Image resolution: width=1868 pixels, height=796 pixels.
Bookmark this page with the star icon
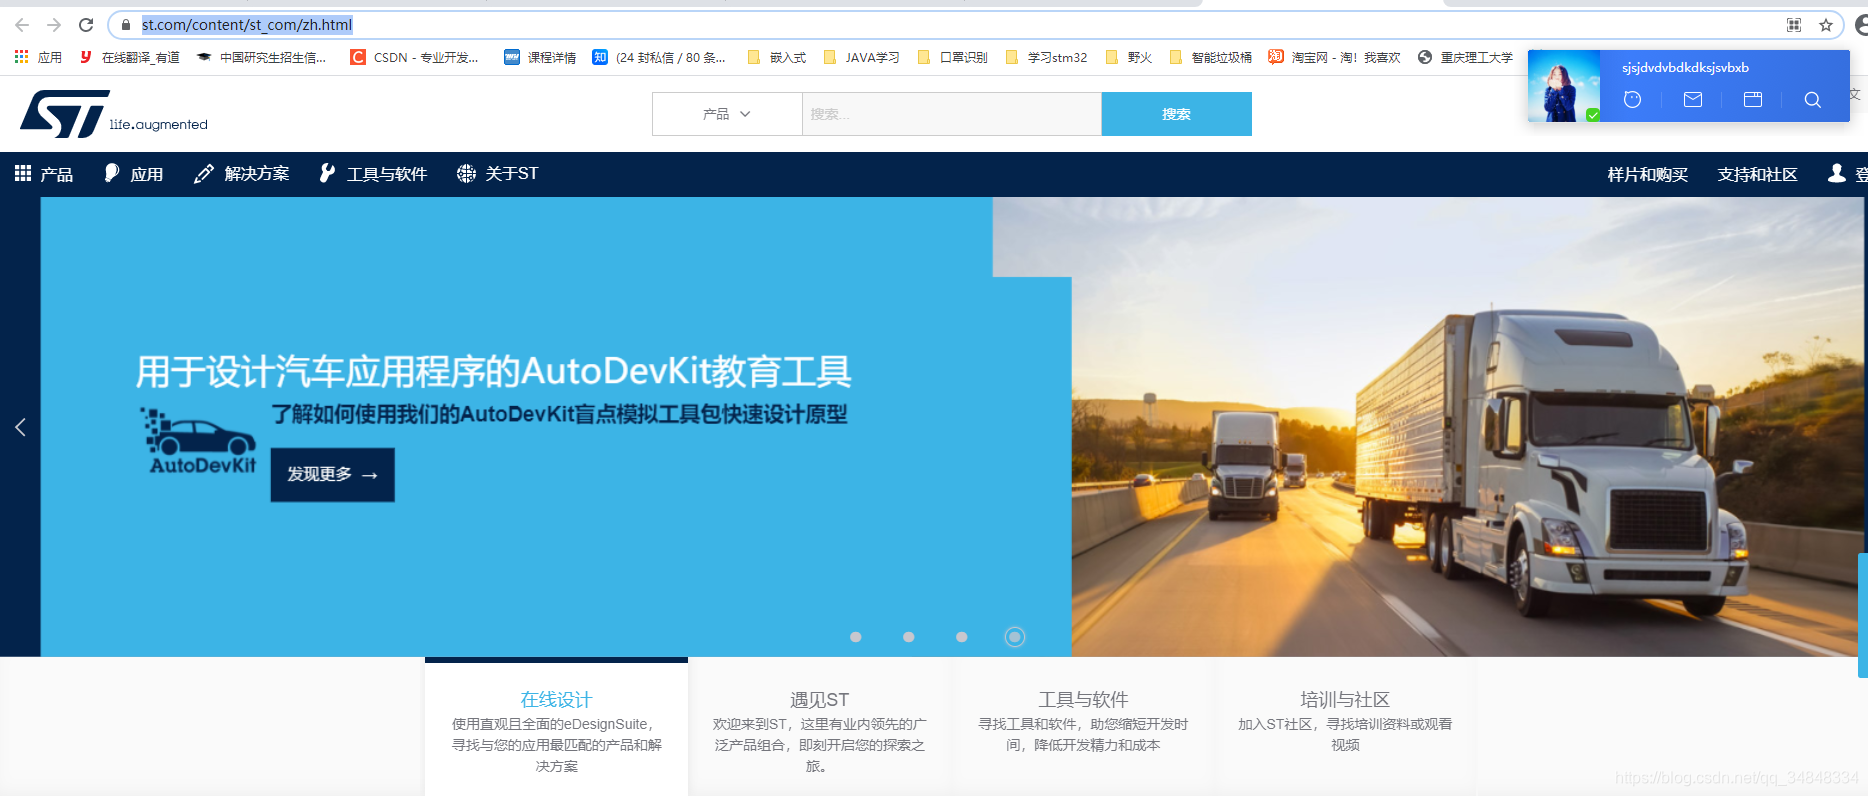(1825, 25)
